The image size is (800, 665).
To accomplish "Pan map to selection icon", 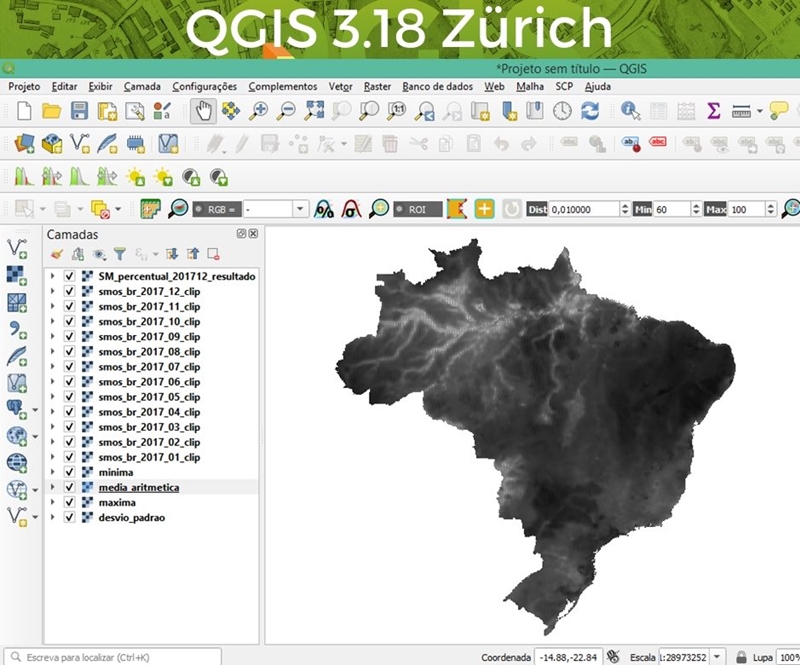I will point(231,111).
